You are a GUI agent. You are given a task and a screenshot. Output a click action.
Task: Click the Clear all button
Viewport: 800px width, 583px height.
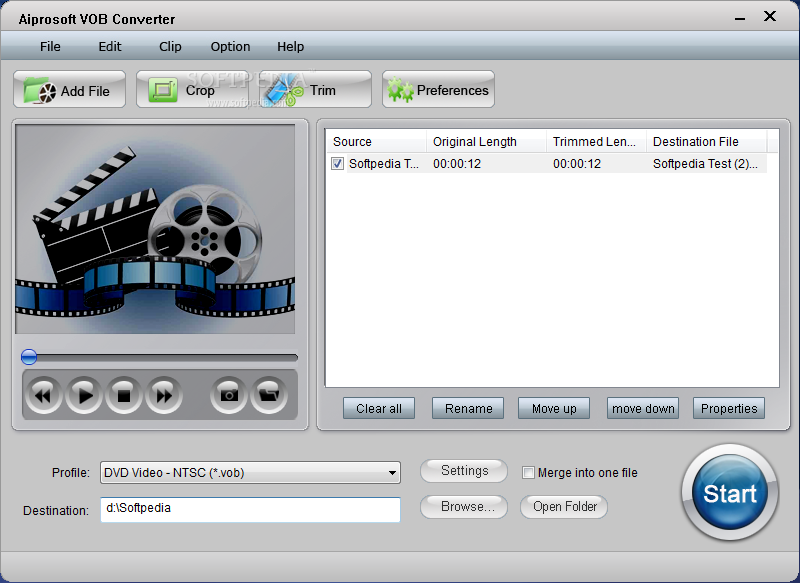tap(379, 409)
